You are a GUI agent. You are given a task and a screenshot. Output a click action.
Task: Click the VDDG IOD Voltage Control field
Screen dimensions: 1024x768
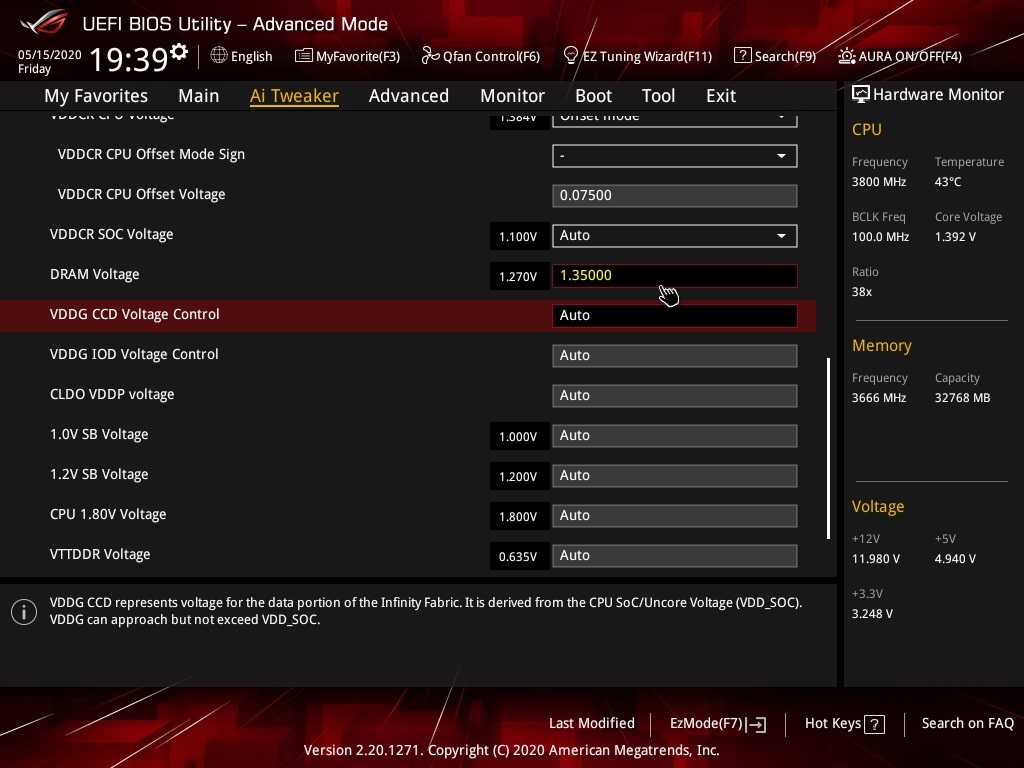(675, 356)
